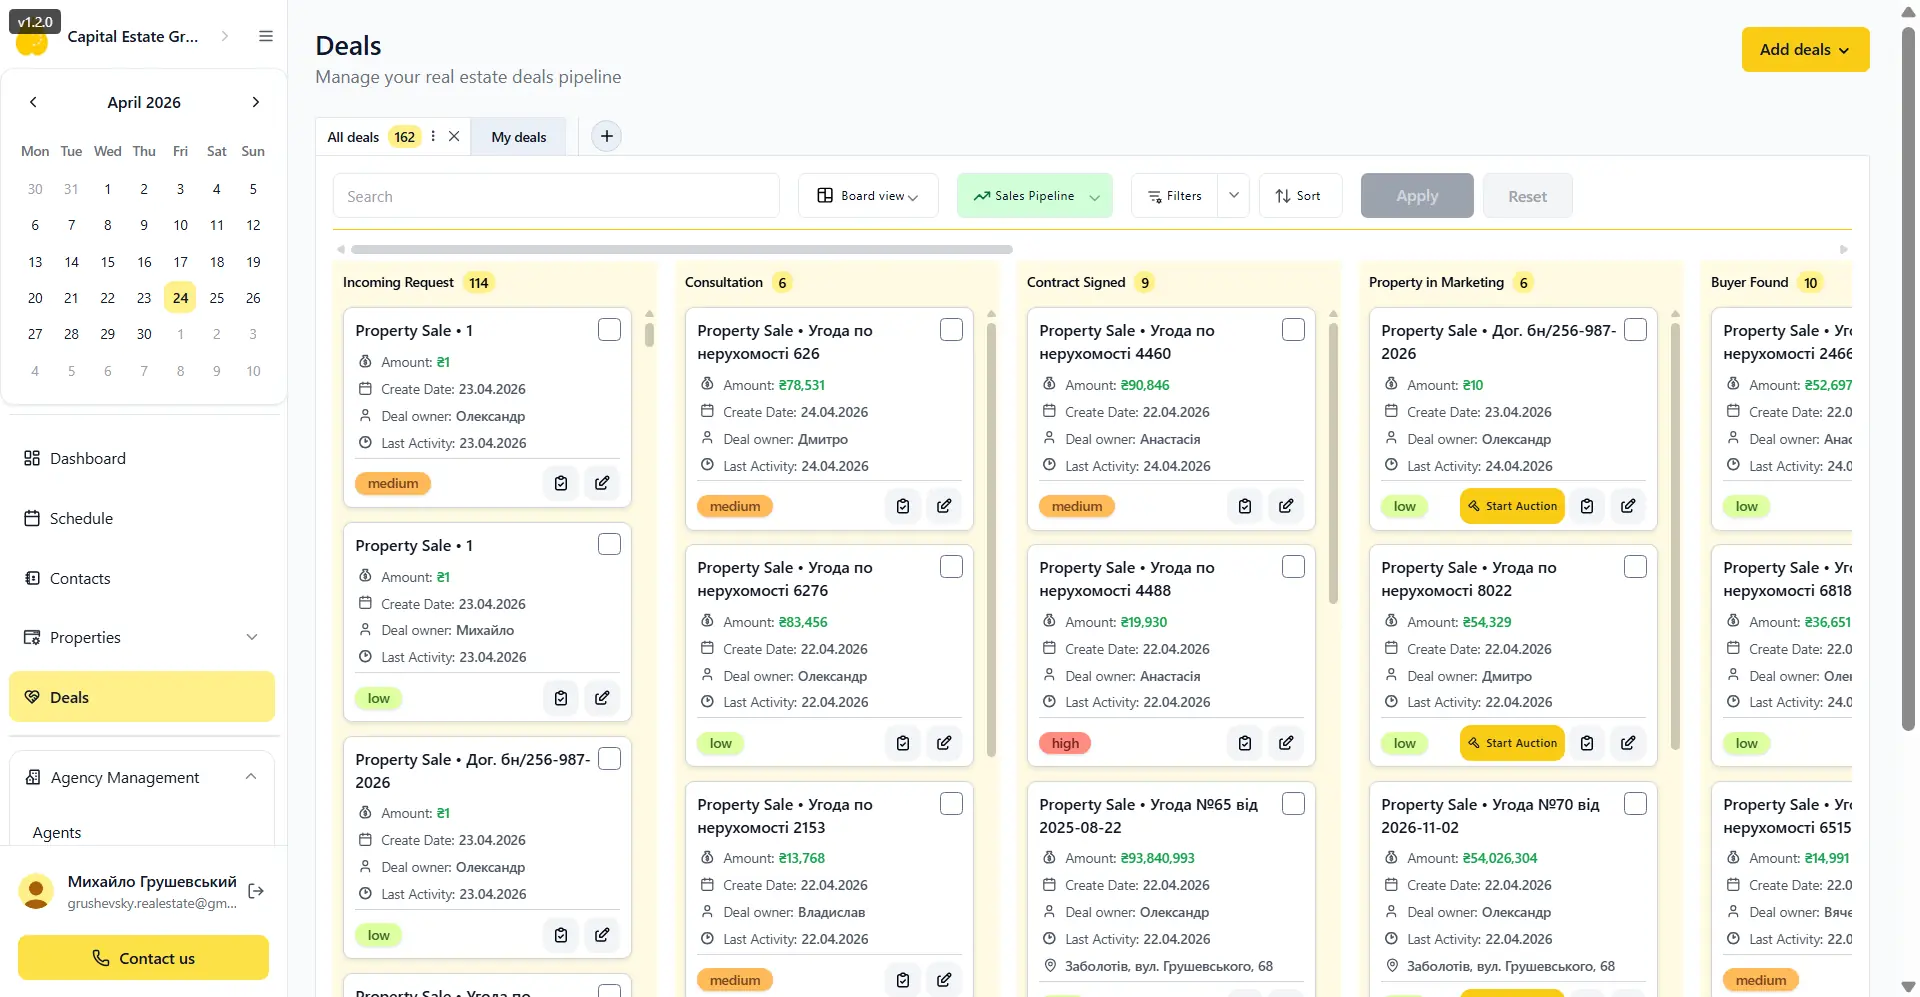Open task icon on Михайло's Property Sale • 1 card
Screen dimensions: 1920x997
(561, 698)
